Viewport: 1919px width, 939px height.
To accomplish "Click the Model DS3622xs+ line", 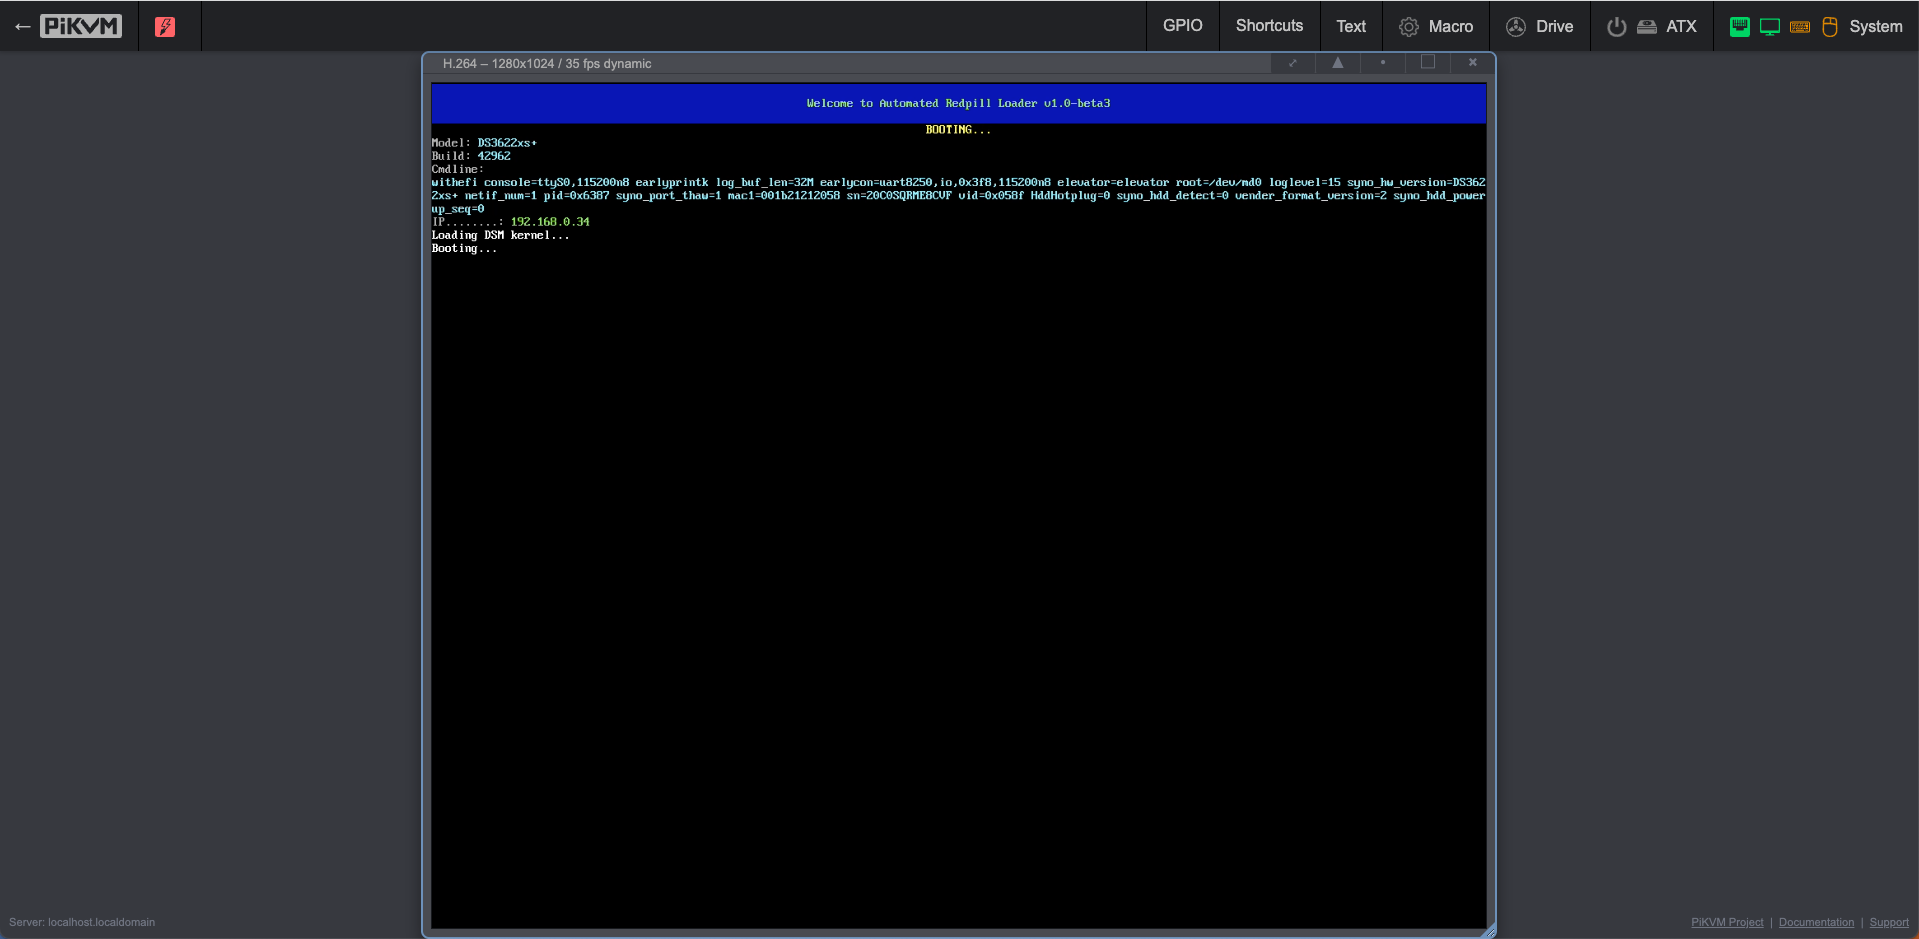I will [x=484, y=143].
